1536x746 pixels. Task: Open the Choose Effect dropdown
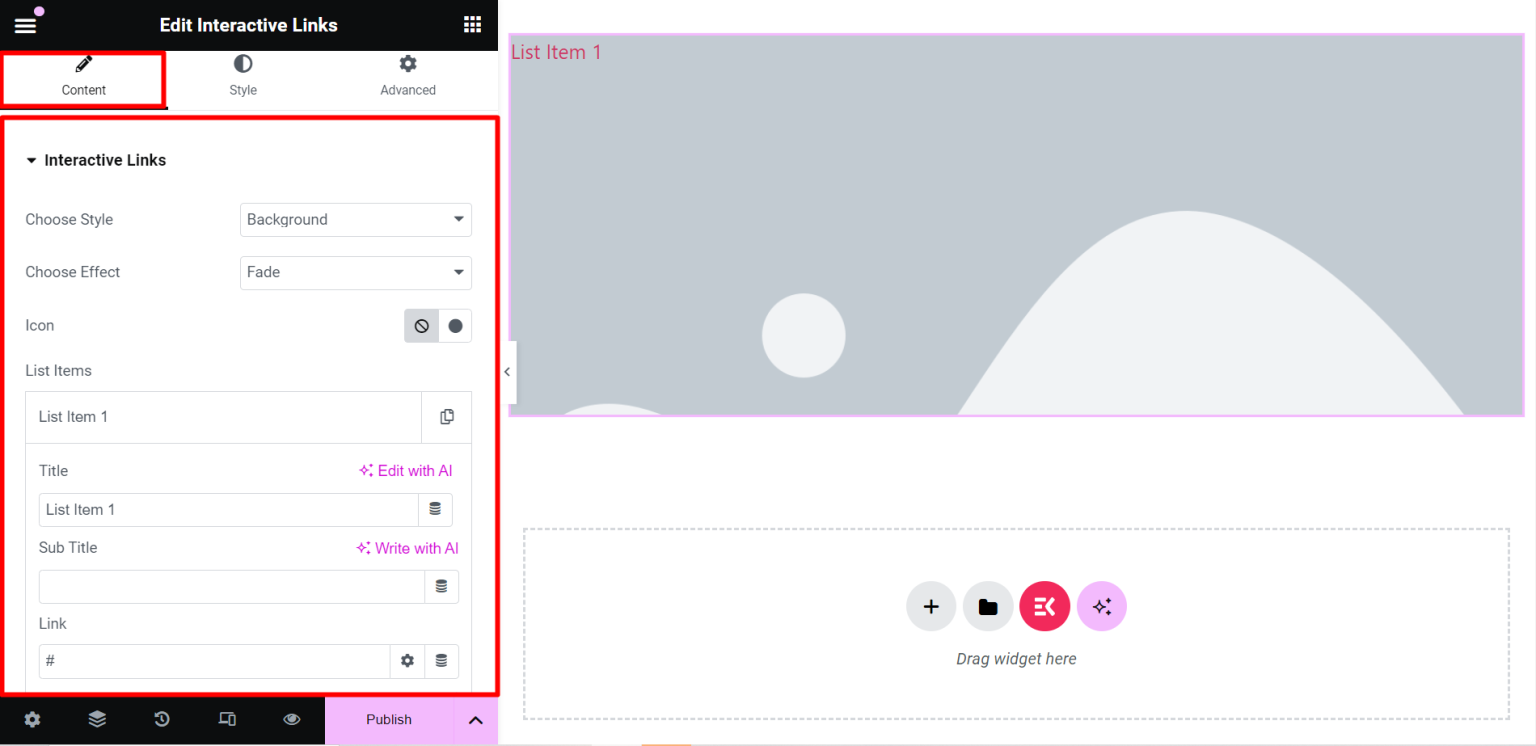pyautogui.click(x=355, y=272)
